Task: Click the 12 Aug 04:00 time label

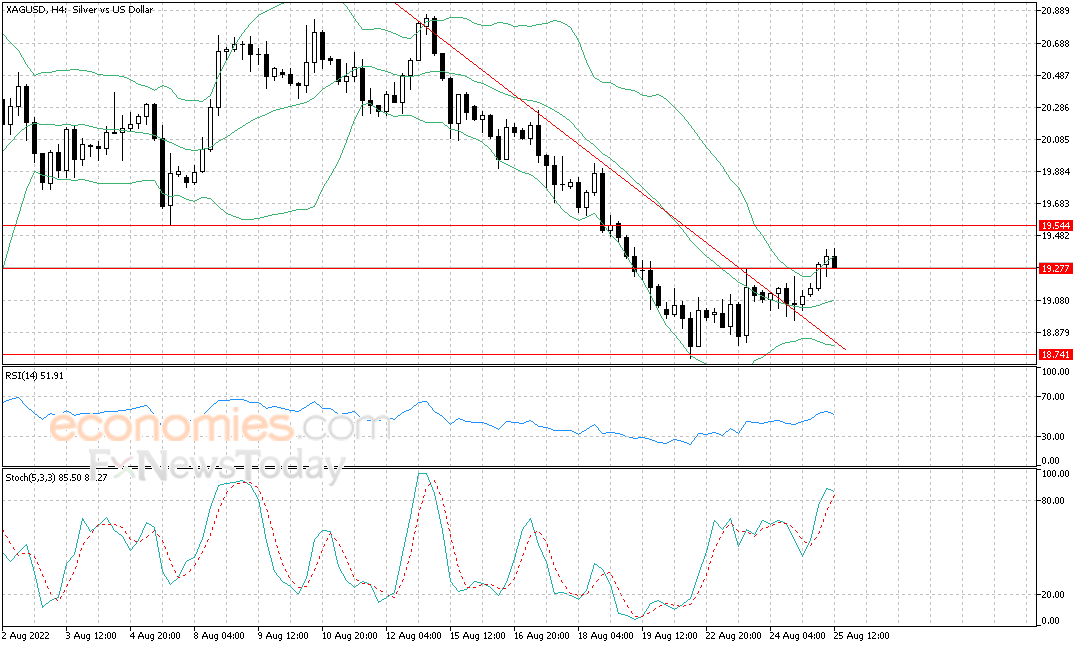Action: coord(413,636)
